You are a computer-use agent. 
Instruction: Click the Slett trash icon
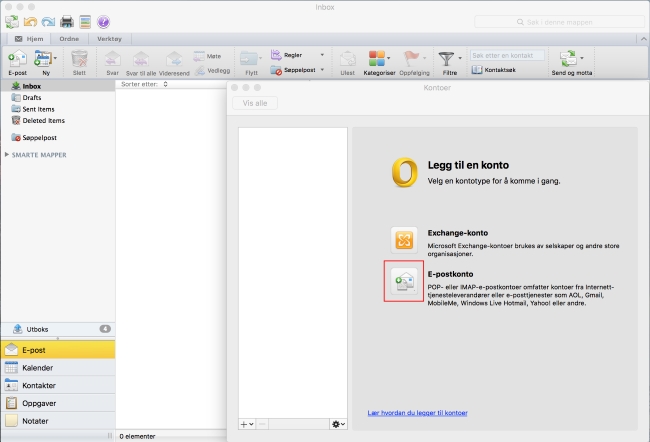click(x=79, y=58)
